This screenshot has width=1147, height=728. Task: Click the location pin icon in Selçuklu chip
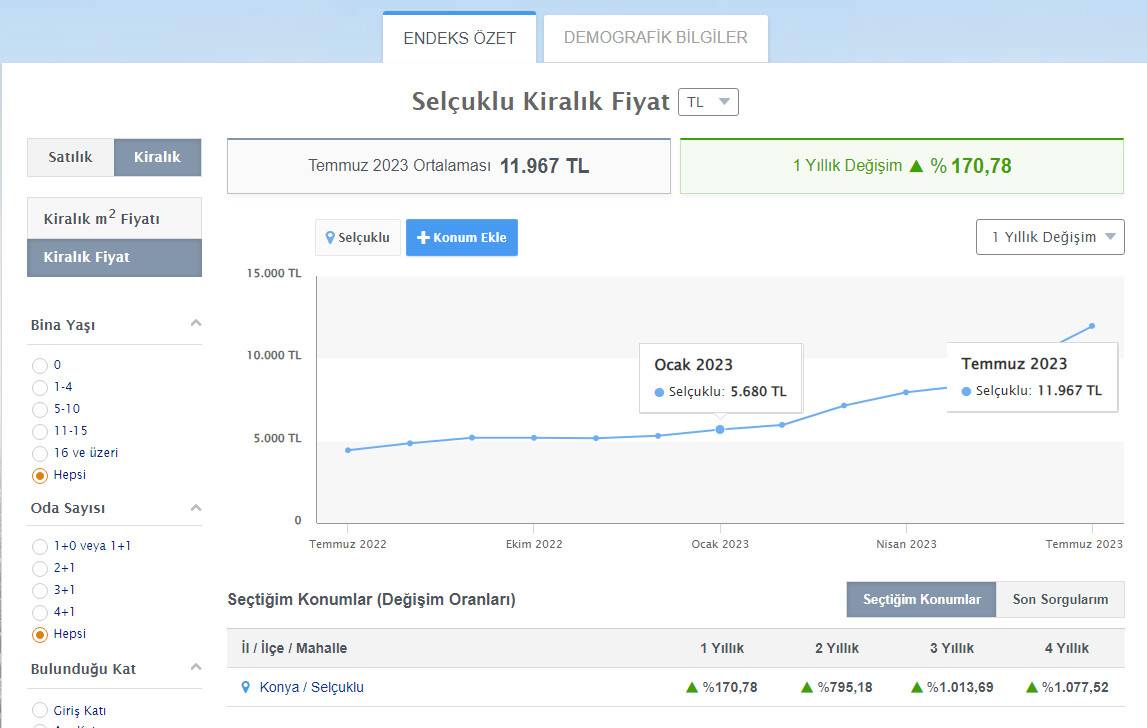(x=330, y=238)
